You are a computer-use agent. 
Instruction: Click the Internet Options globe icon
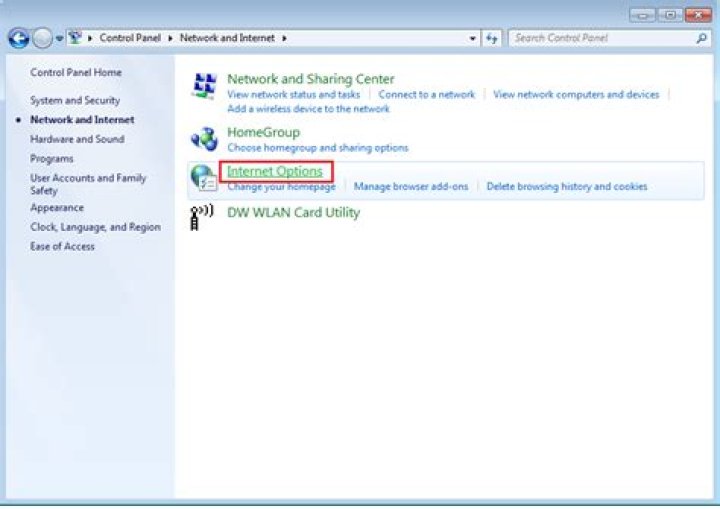click(x=204, y=178)
